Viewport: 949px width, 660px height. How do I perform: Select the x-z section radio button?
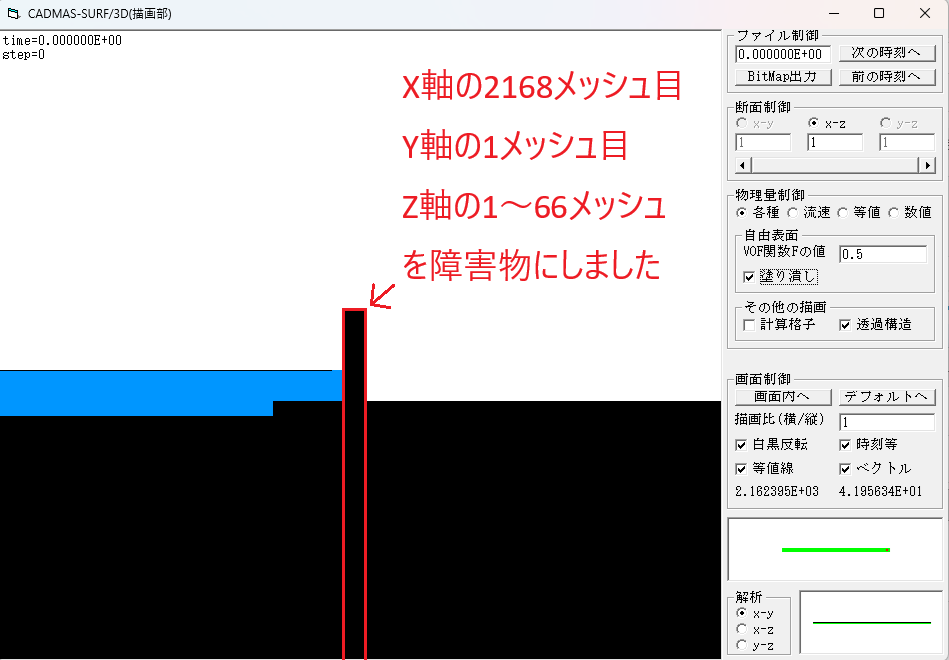[814, 123]
